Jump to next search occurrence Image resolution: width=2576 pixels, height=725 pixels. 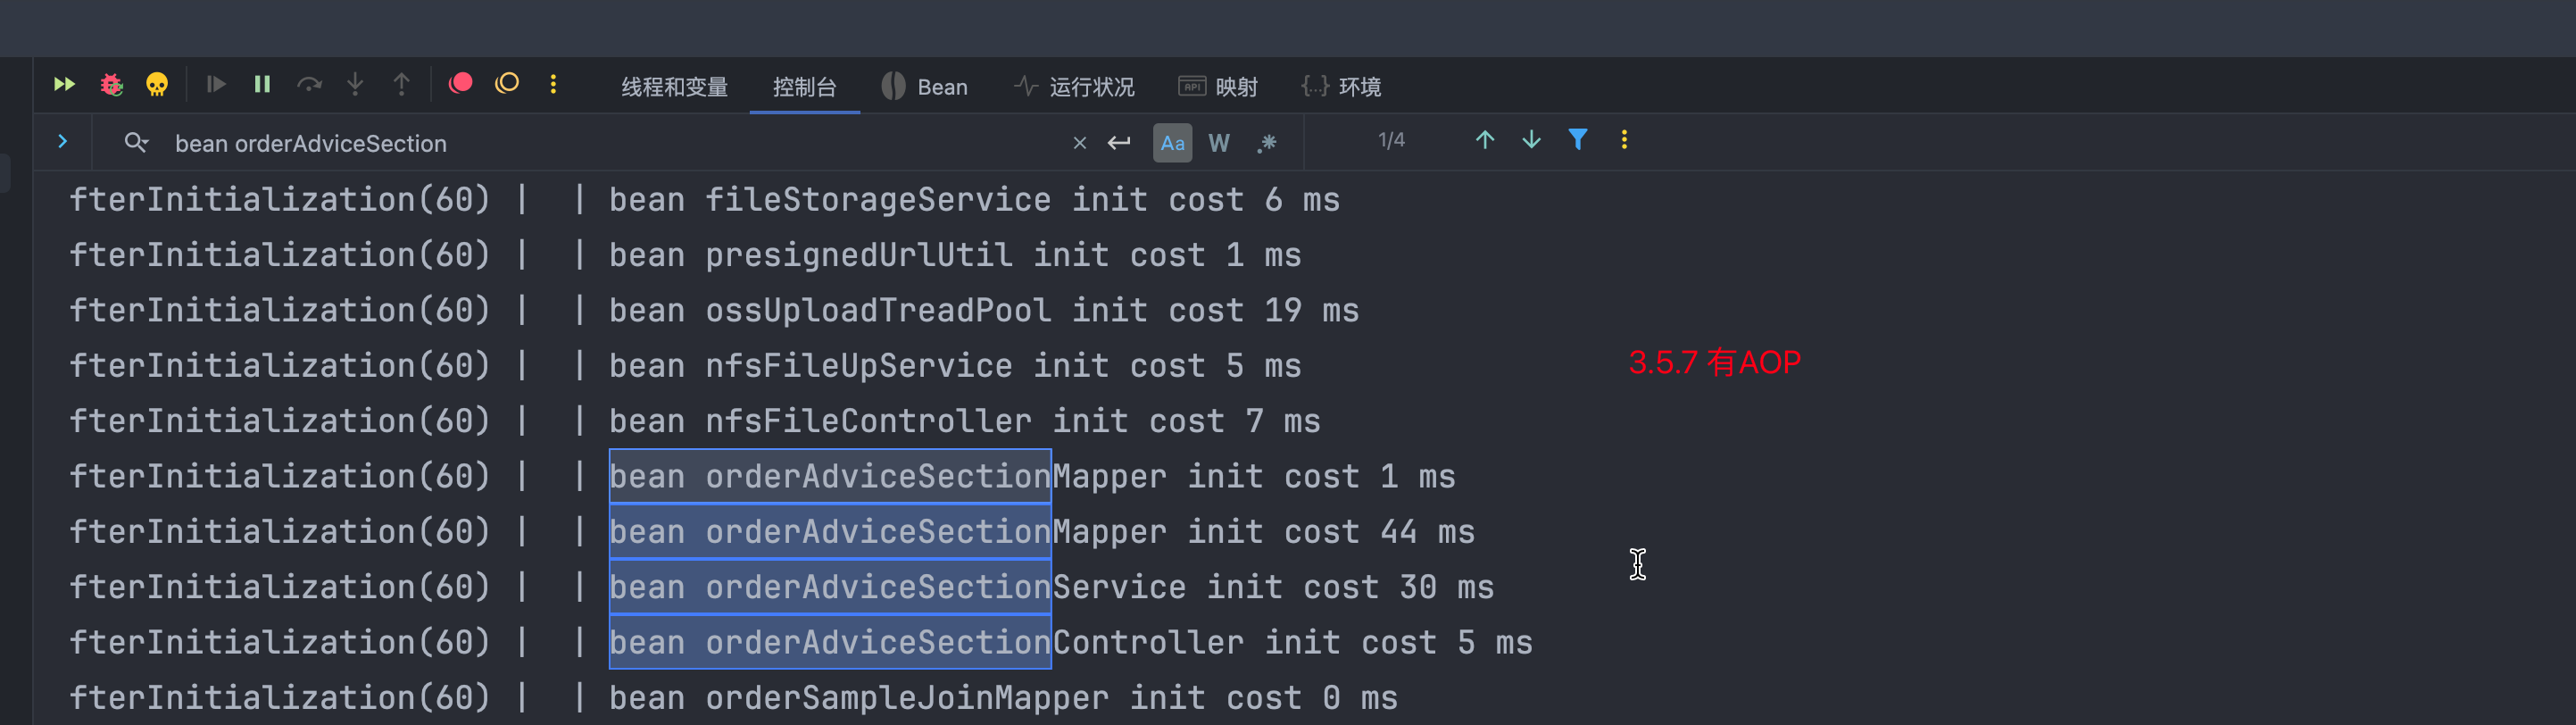(x=1531, y=140)
